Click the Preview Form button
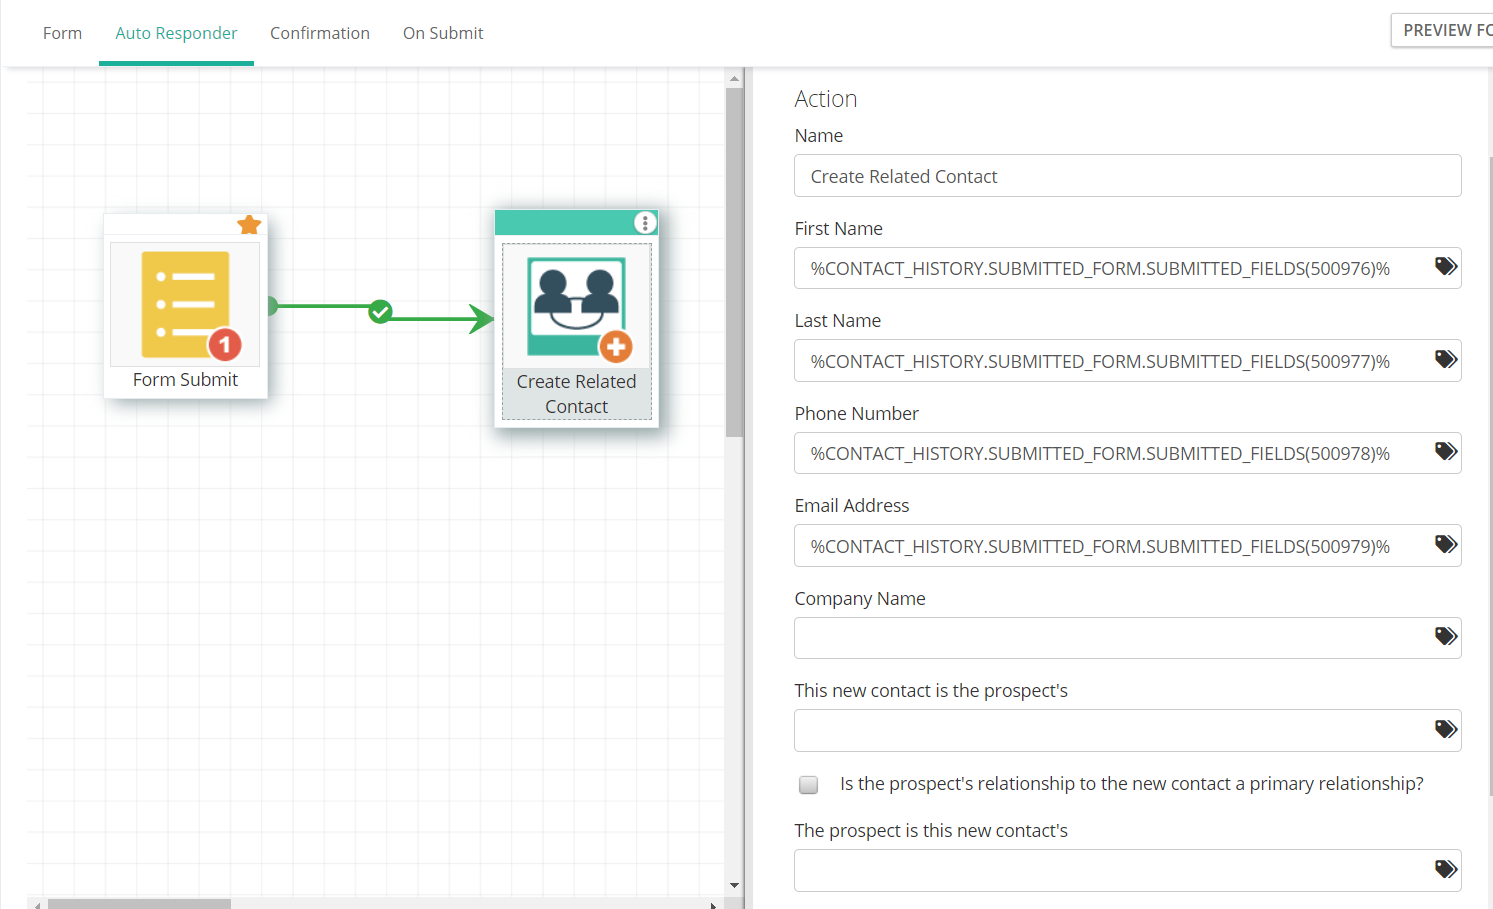1493x909 pixels. click(x=1442, y=30)
